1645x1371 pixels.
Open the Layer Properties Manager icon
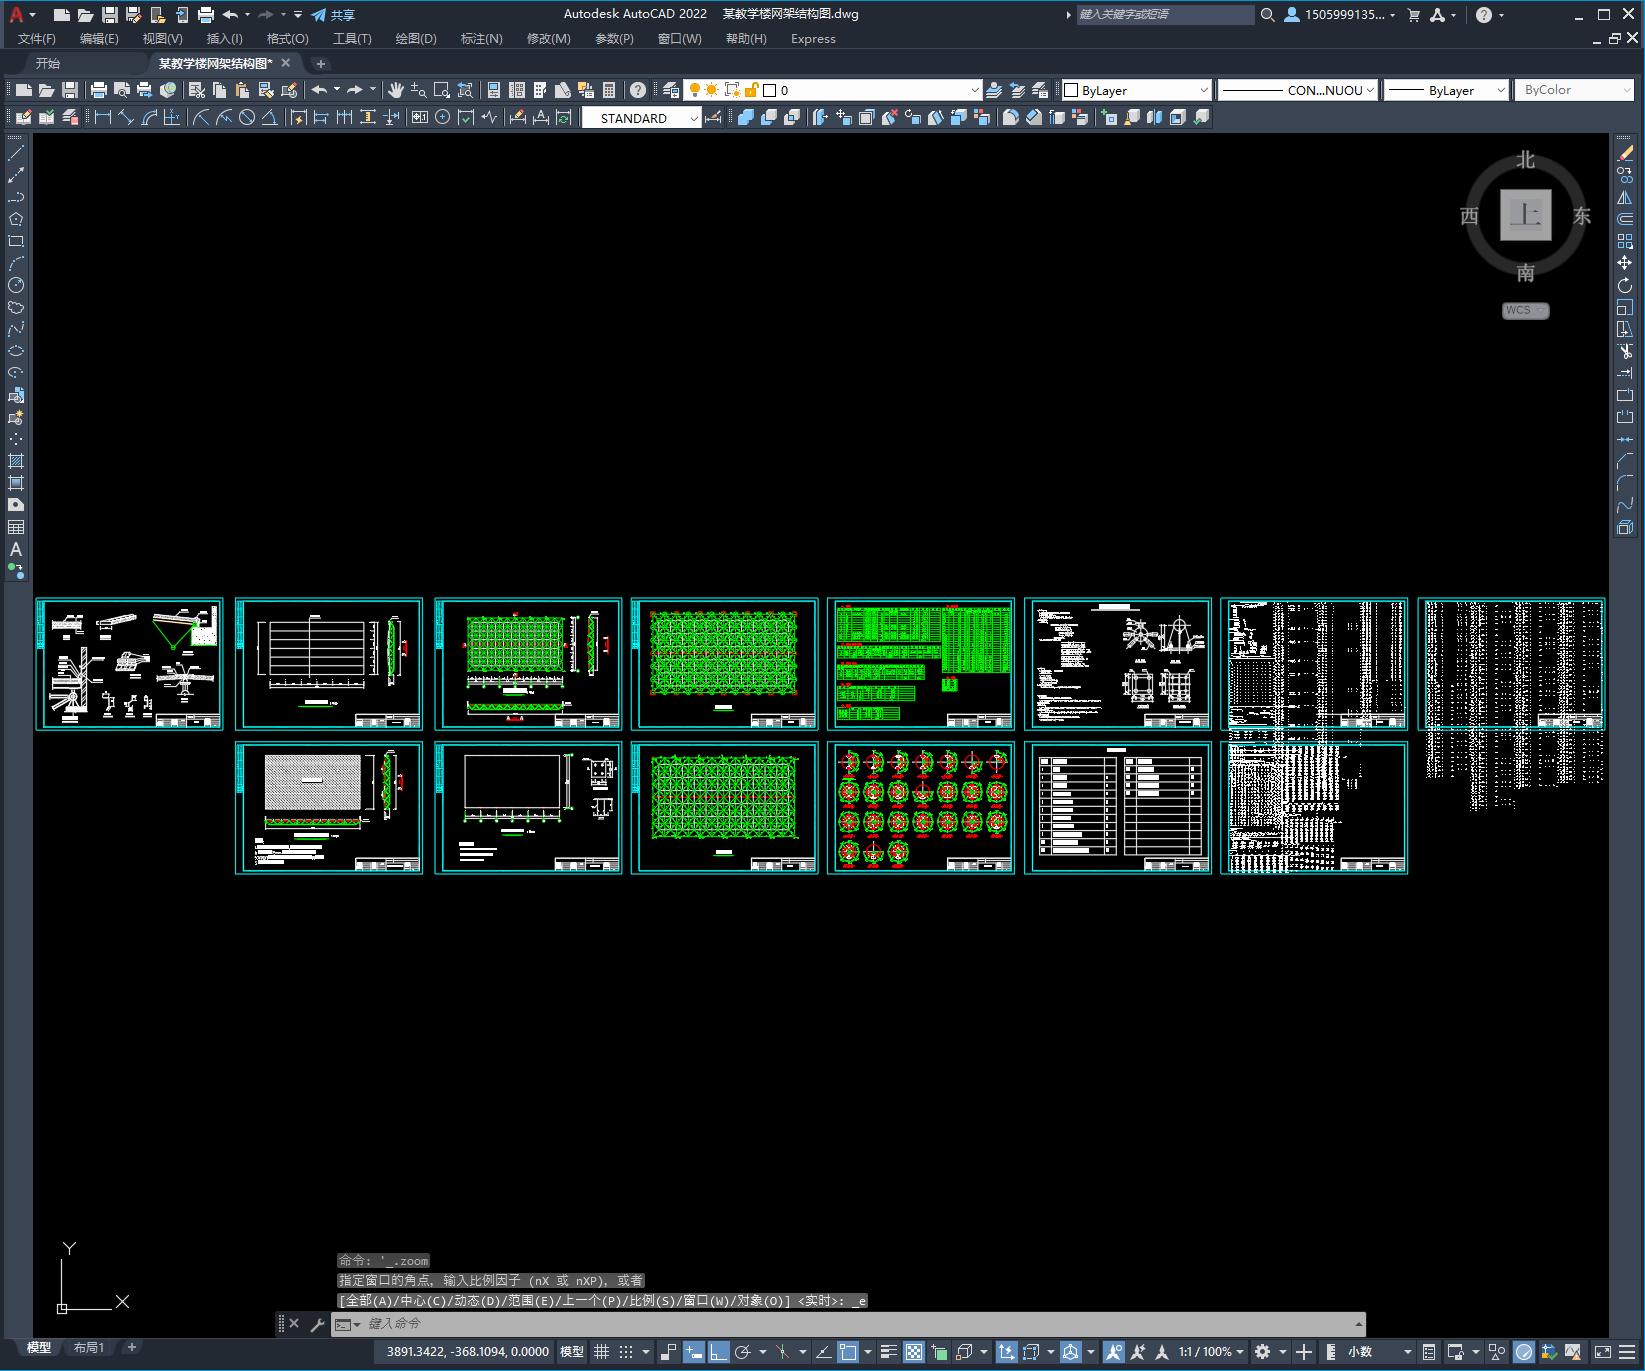[671, 90]
